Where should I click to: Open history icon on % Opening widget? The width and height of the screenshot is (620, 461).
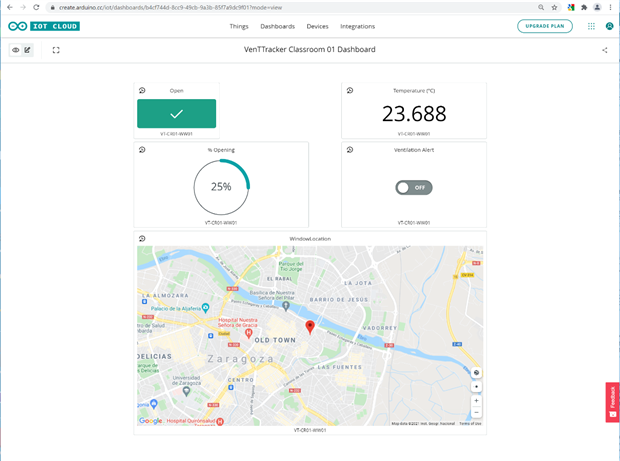tap(142, 149)
